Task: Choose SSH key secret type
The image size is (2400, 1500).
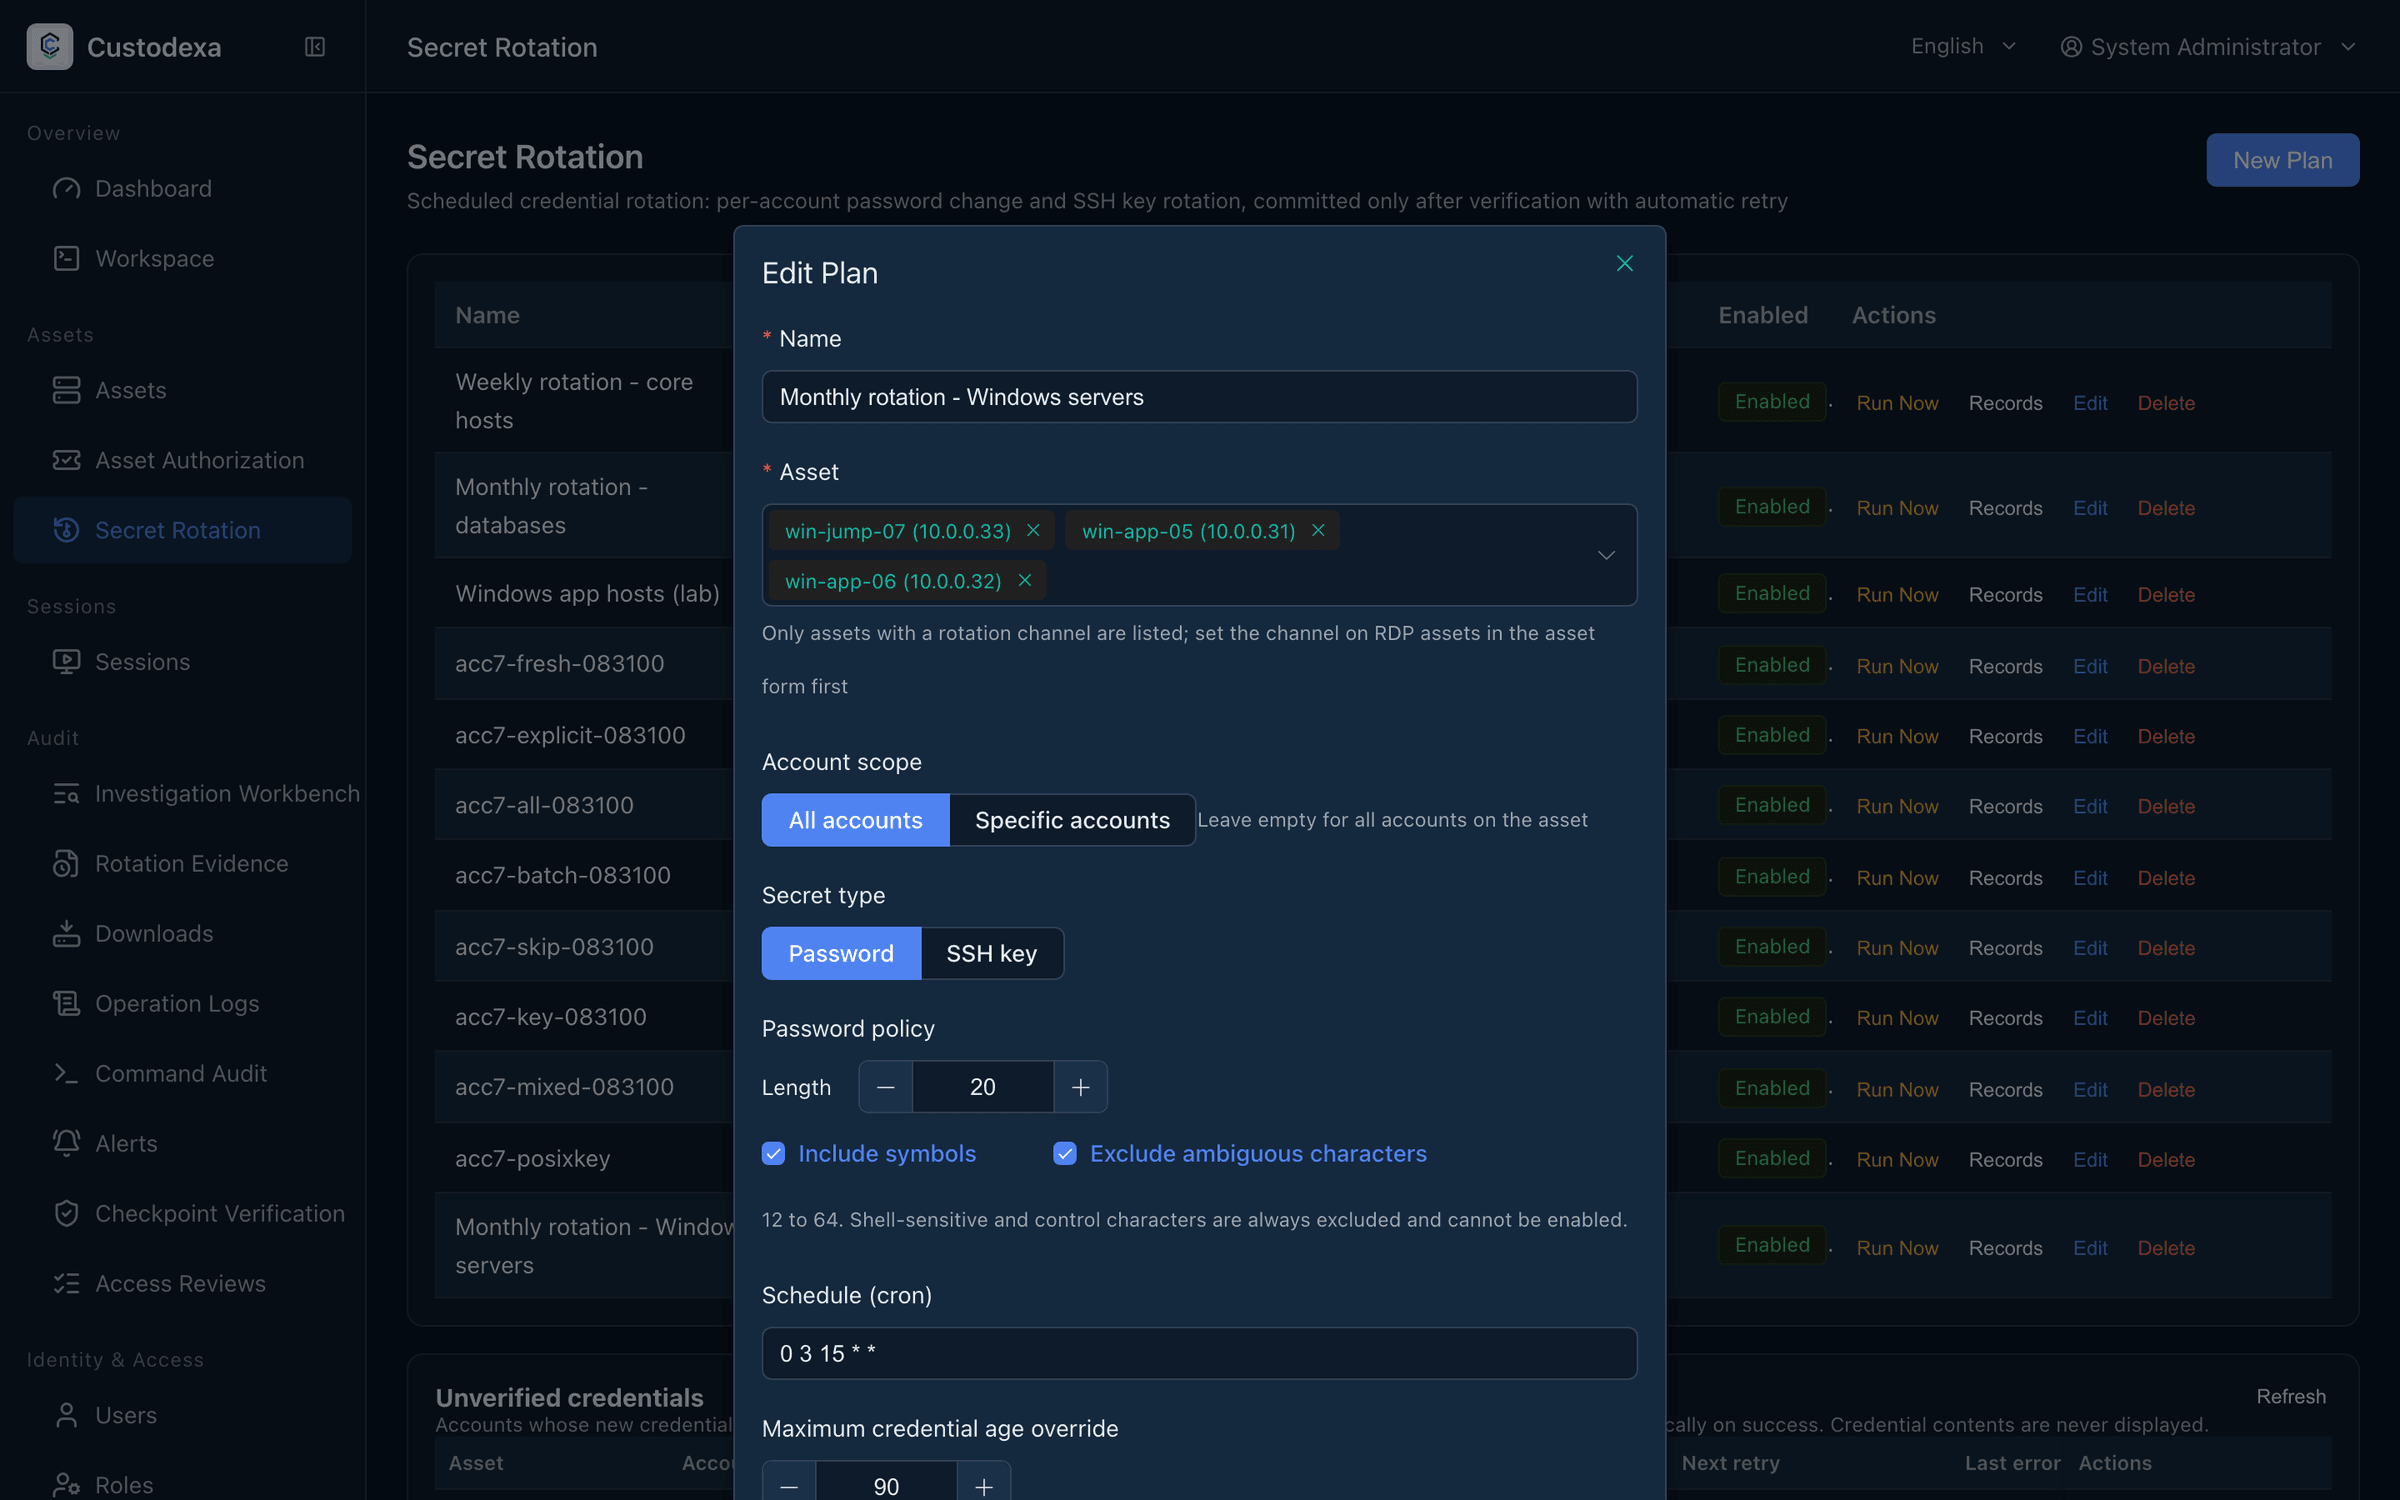Action: 991,953
